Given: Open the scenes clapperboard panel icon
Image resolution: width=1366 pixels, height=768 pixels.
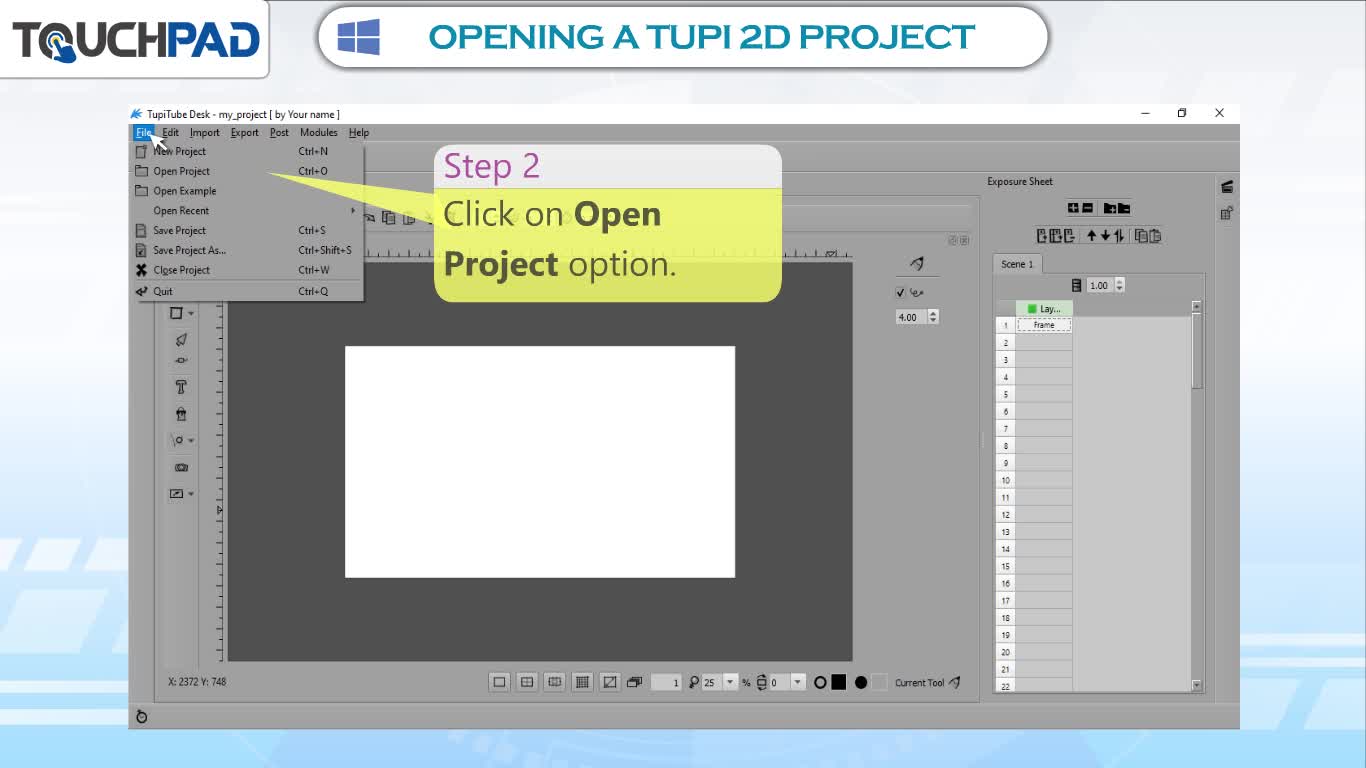Looking at the screenshot, I should coord(1227,187).
